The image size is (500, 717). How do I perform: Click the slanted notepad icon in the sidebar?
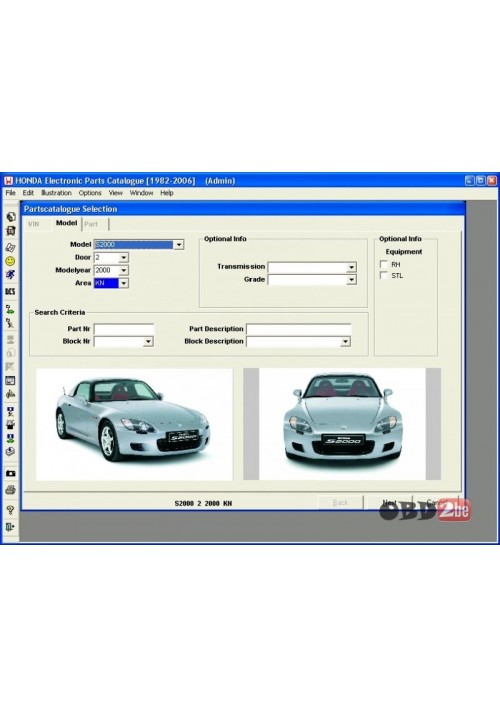[x=11, y=247]
